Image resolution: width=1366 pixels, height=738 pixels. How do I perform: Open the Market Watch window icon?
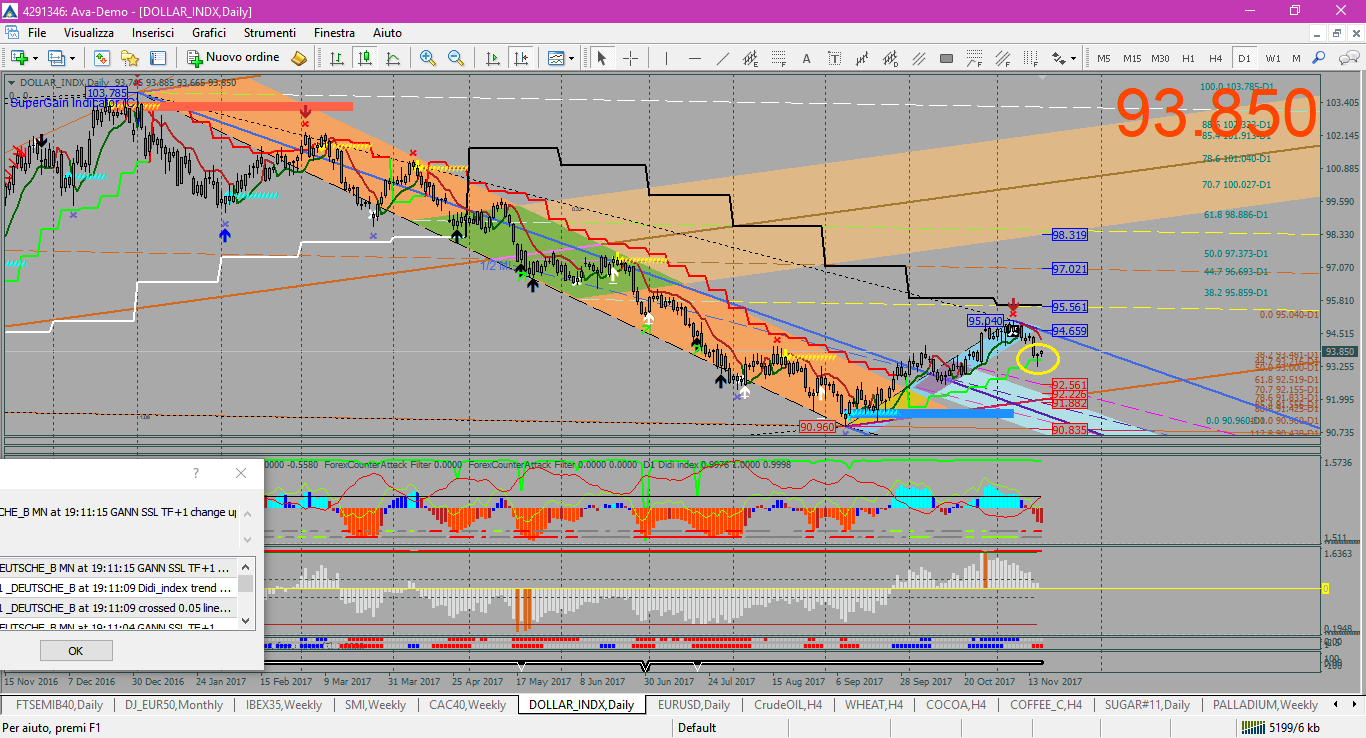pyautogui.click(x=104, y=58)
